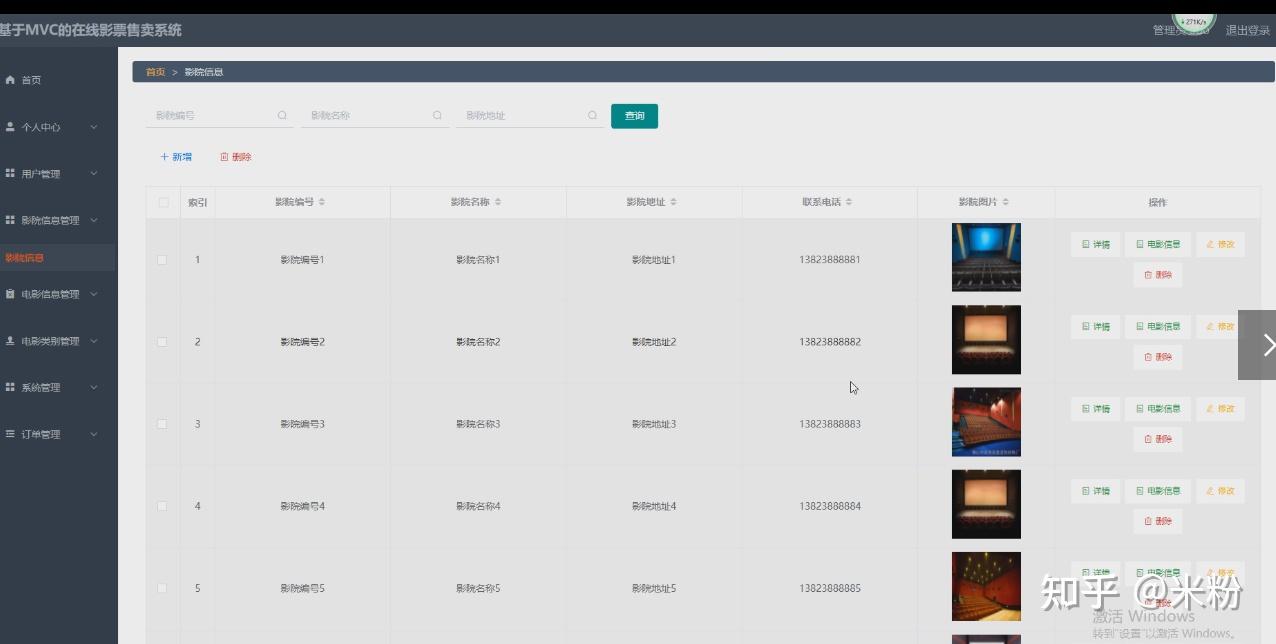Sort by 联系电话 column arrows
The image size is (1276, 644).
pyautogui.click(x=849, y=202)
